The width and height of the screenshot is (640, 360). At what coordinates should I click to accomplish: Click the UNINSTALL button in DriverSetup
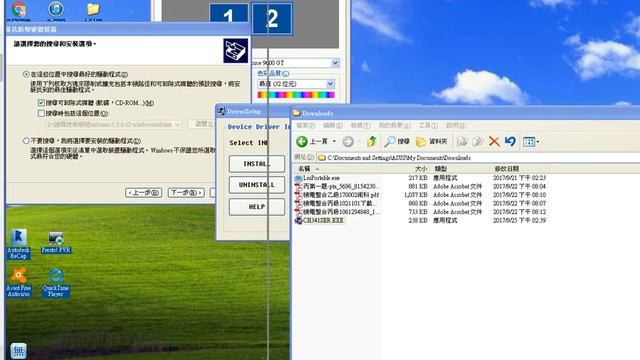point(257,185)
